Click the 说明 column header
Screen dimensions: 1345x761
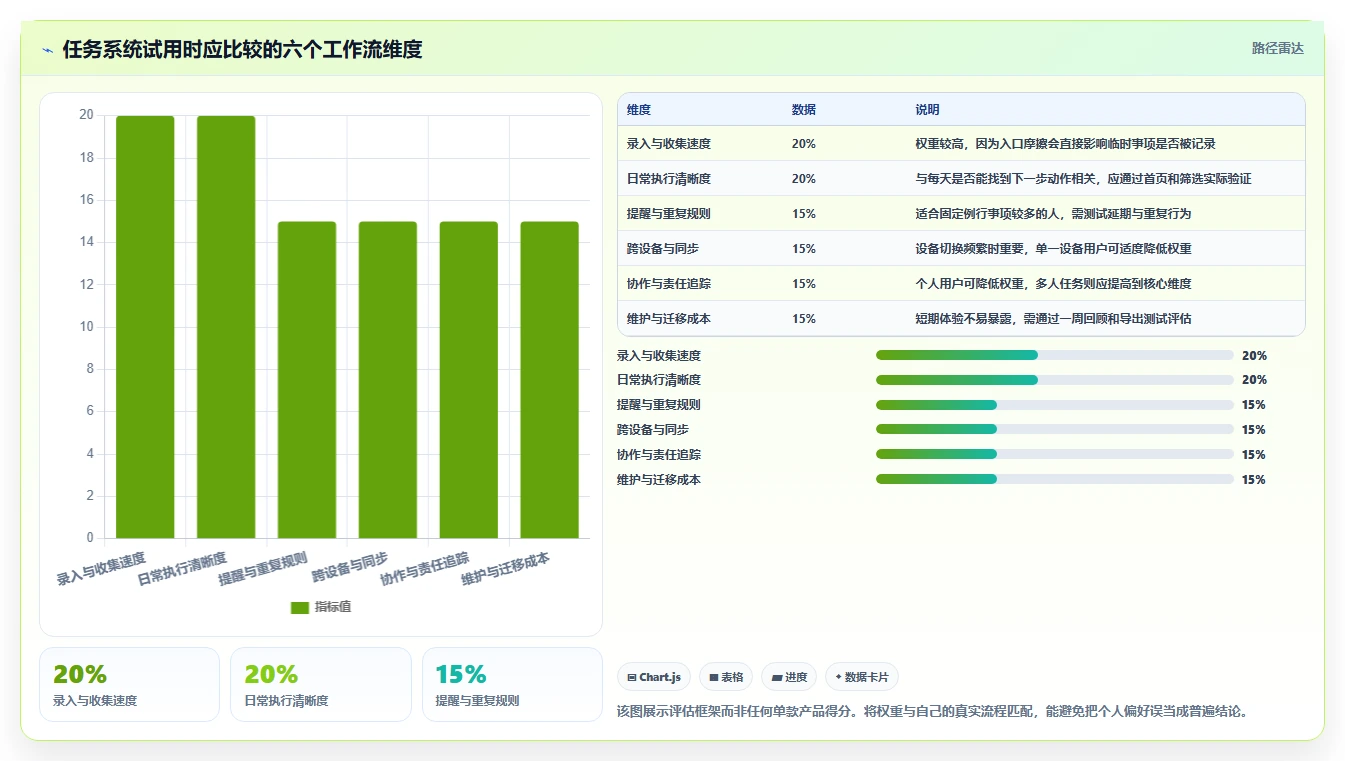point(927,110)
